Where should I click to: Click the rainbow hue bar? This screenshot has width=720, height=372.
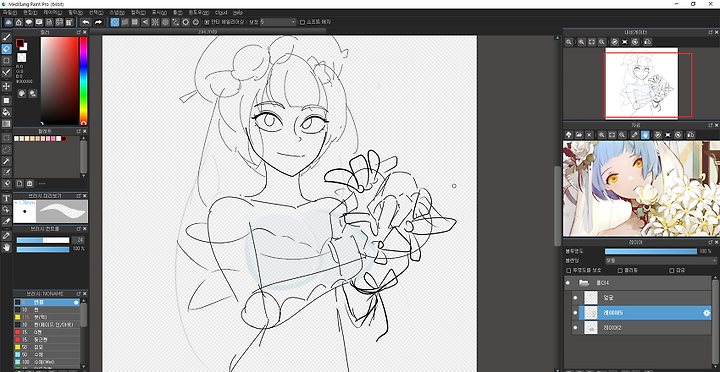click(84, 80)
